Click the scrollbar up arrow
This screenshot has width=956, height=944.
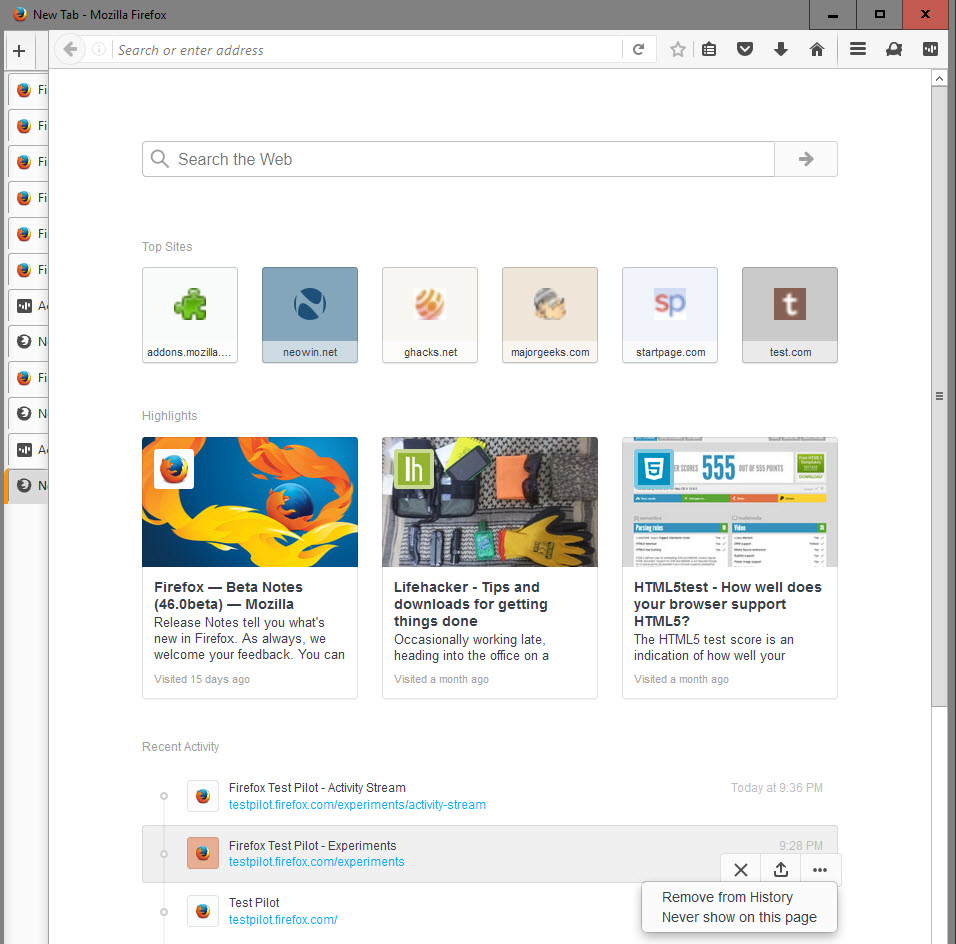[x=939, y=79]
